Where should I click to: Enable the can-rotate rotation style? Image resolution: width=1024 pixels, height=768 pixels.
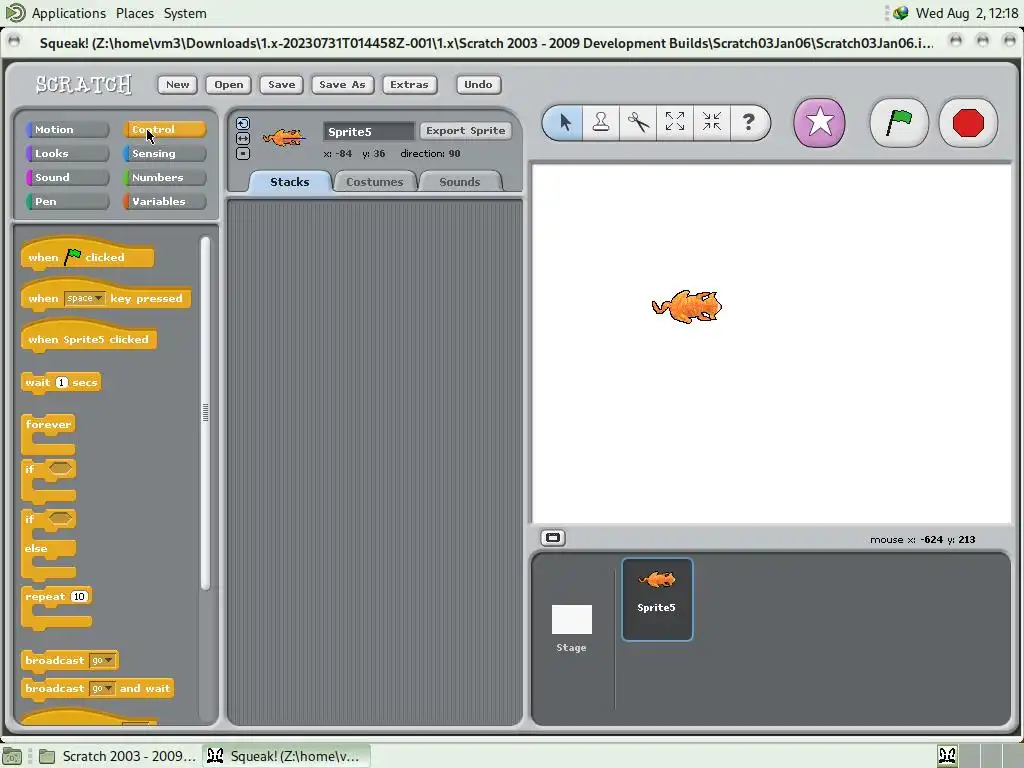coord(243,123)
